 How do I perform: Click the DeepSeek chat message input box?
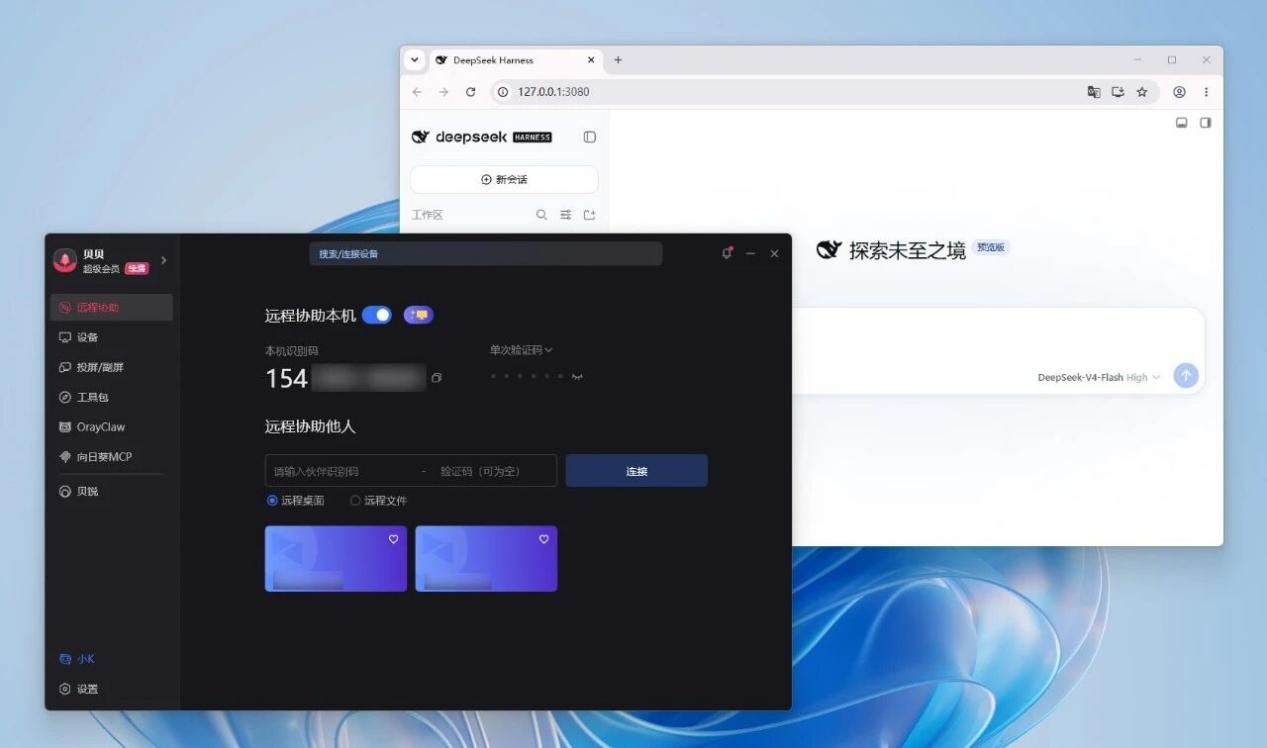click(998, 350)
